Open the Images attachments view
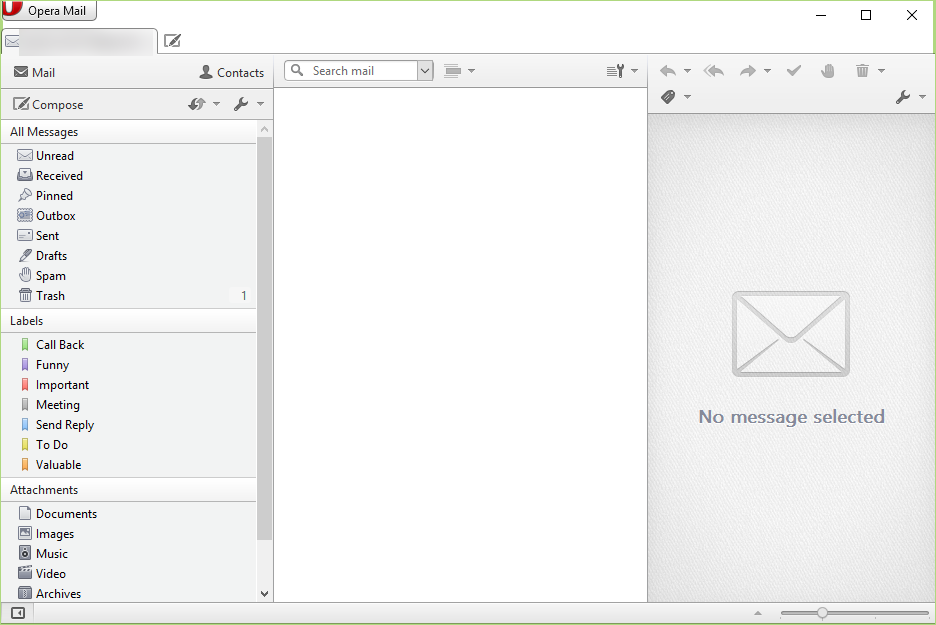 [x=129, y=534]
